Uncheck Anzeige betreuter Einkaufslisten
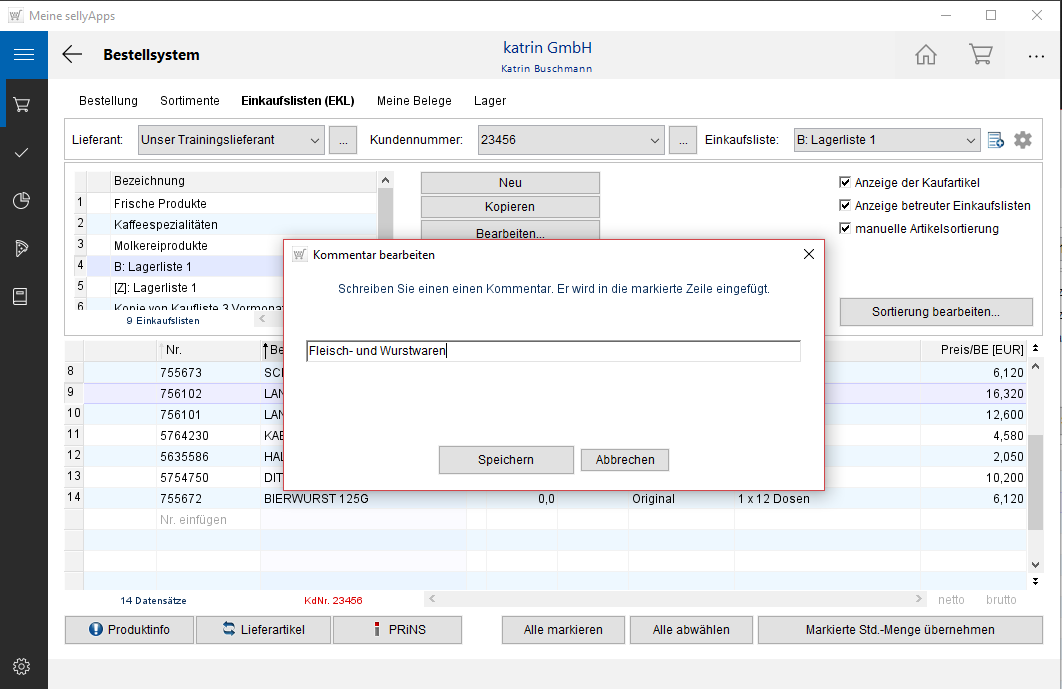The image size is (1062, 689). 845,206
